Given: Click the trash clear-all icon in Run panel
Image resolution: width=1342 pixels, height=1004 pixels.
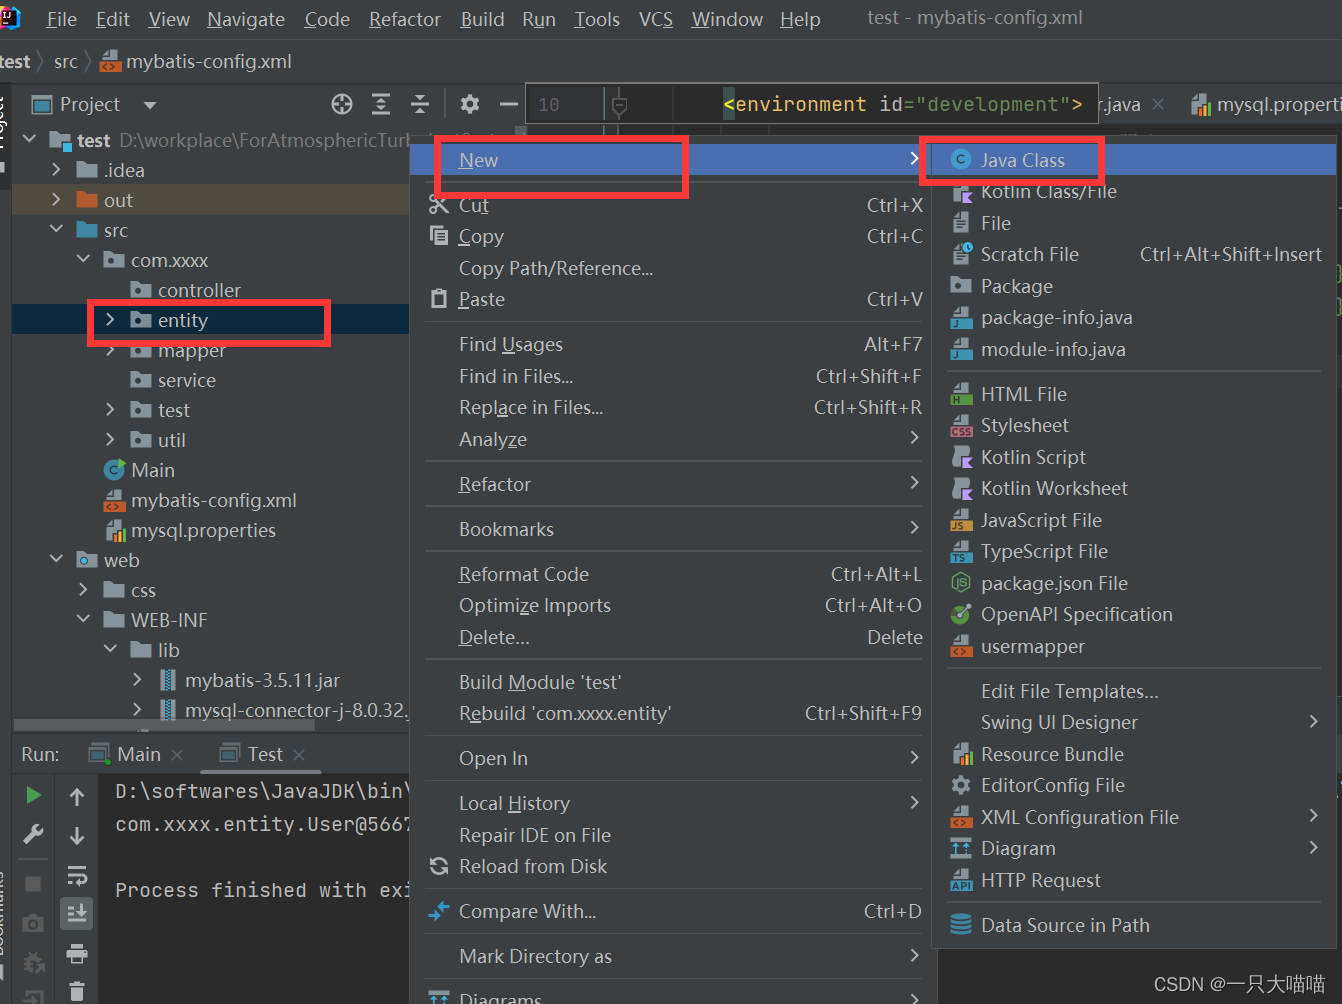Looking at the screenshot, I should pyautogui.click(x=77, y=991).
